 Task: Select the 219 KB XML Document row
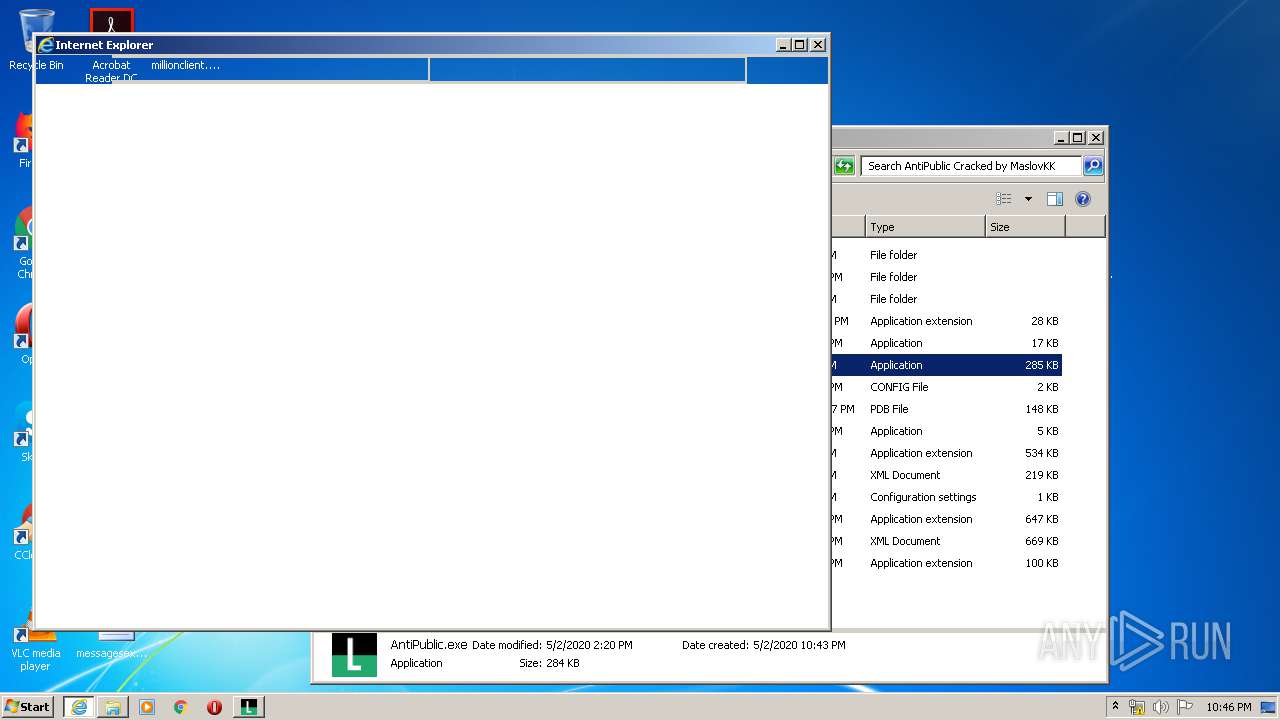[x=946, y=475]
